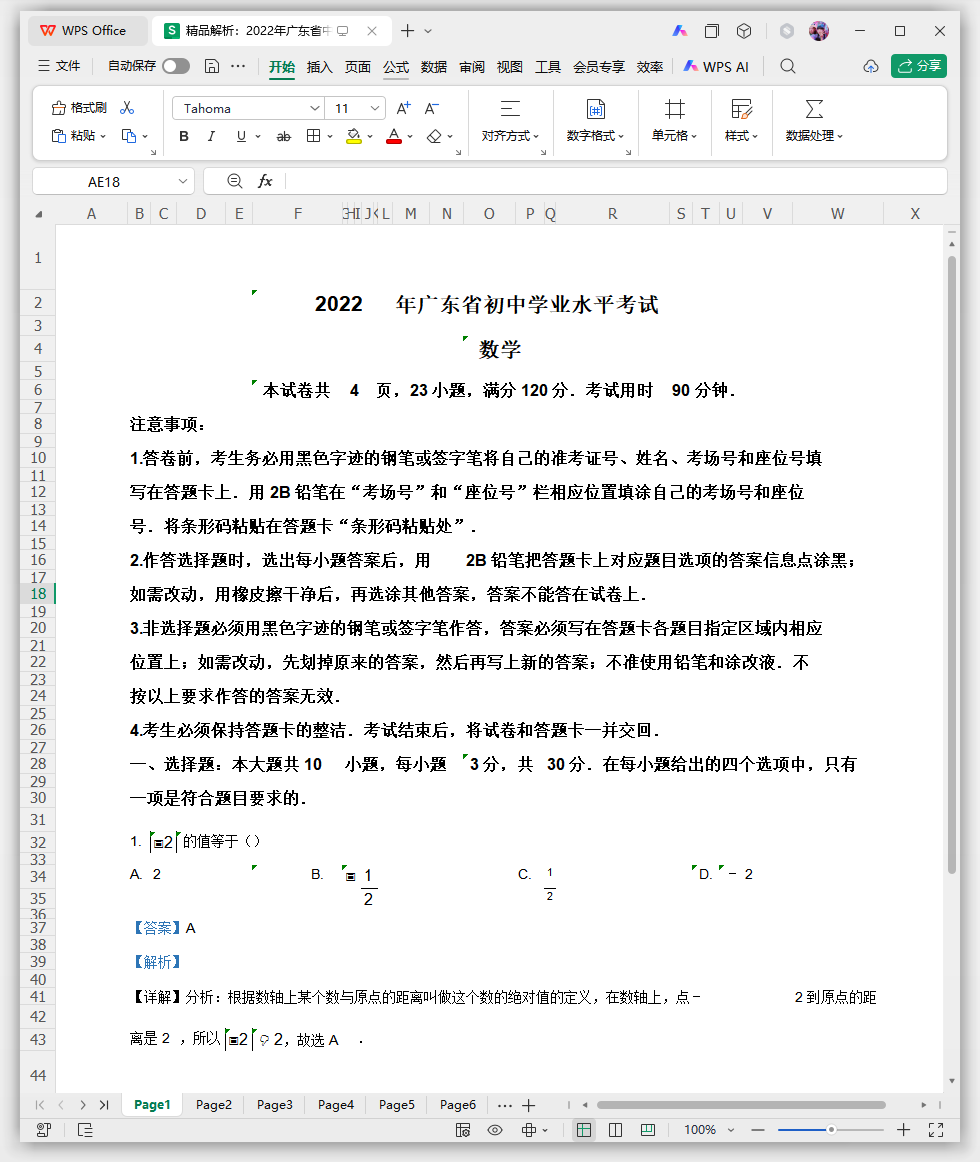Screen dimensions: 980x1162
Task: Open a new tab with the plus button
Action: [408, 30]
